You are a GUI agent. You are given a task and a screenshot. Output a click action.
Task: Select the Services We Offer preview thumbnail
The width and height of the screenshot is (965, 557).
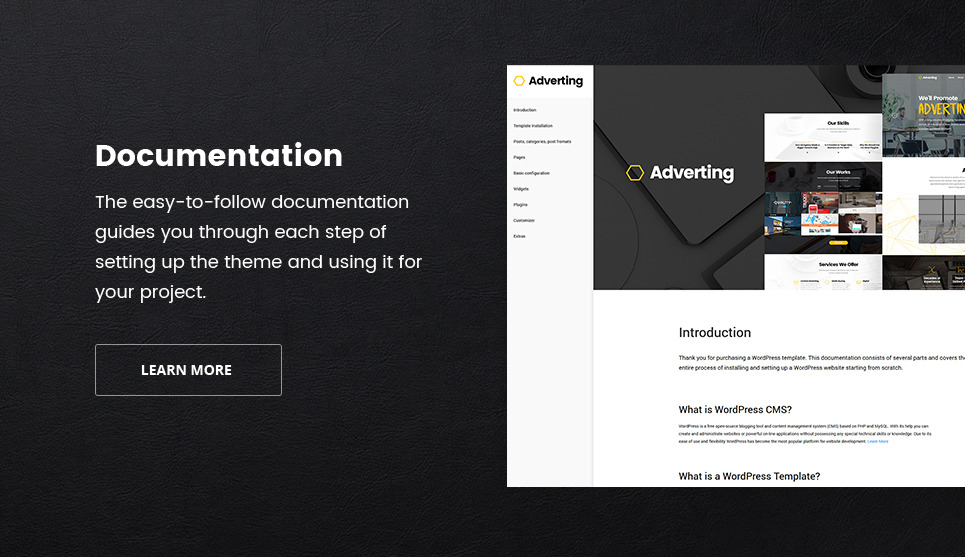point(823,271)
